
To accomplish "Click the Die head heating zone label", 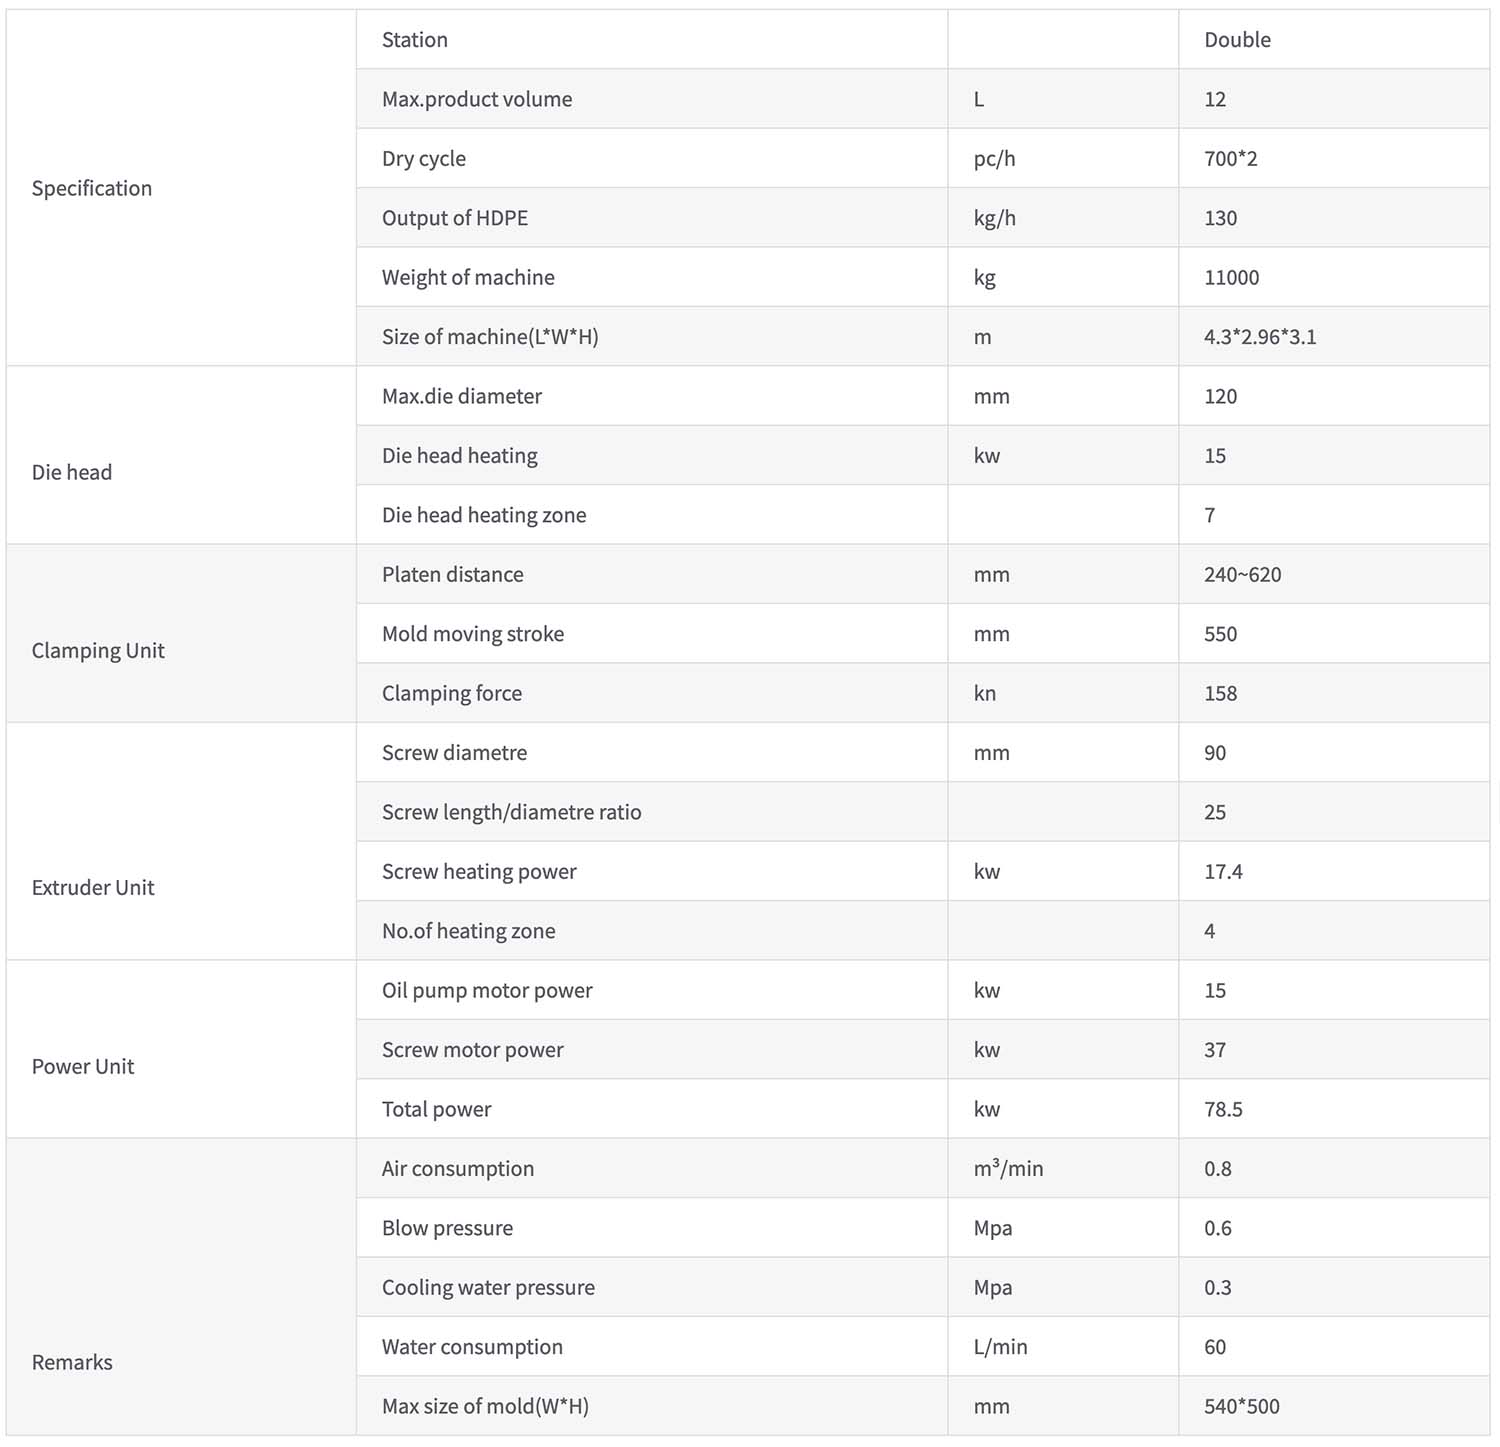I will click(x=484, y=515).
